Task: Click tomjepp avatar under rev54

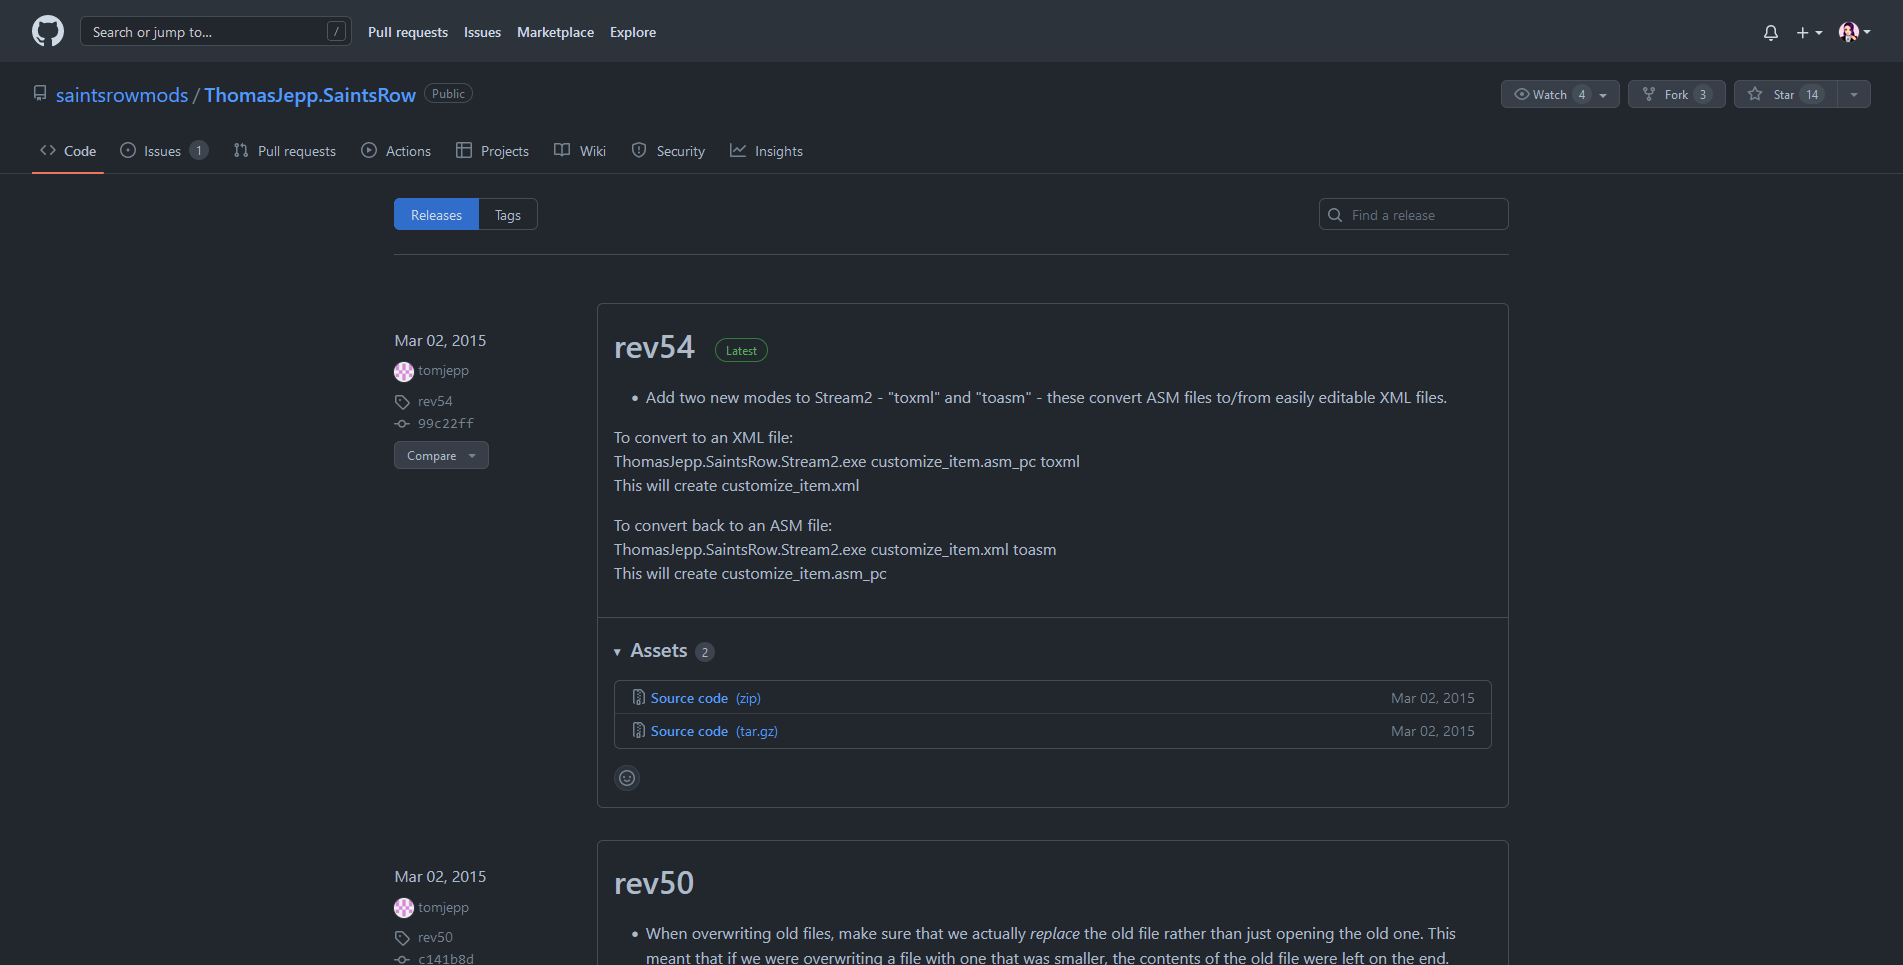Action: (404, 371)
